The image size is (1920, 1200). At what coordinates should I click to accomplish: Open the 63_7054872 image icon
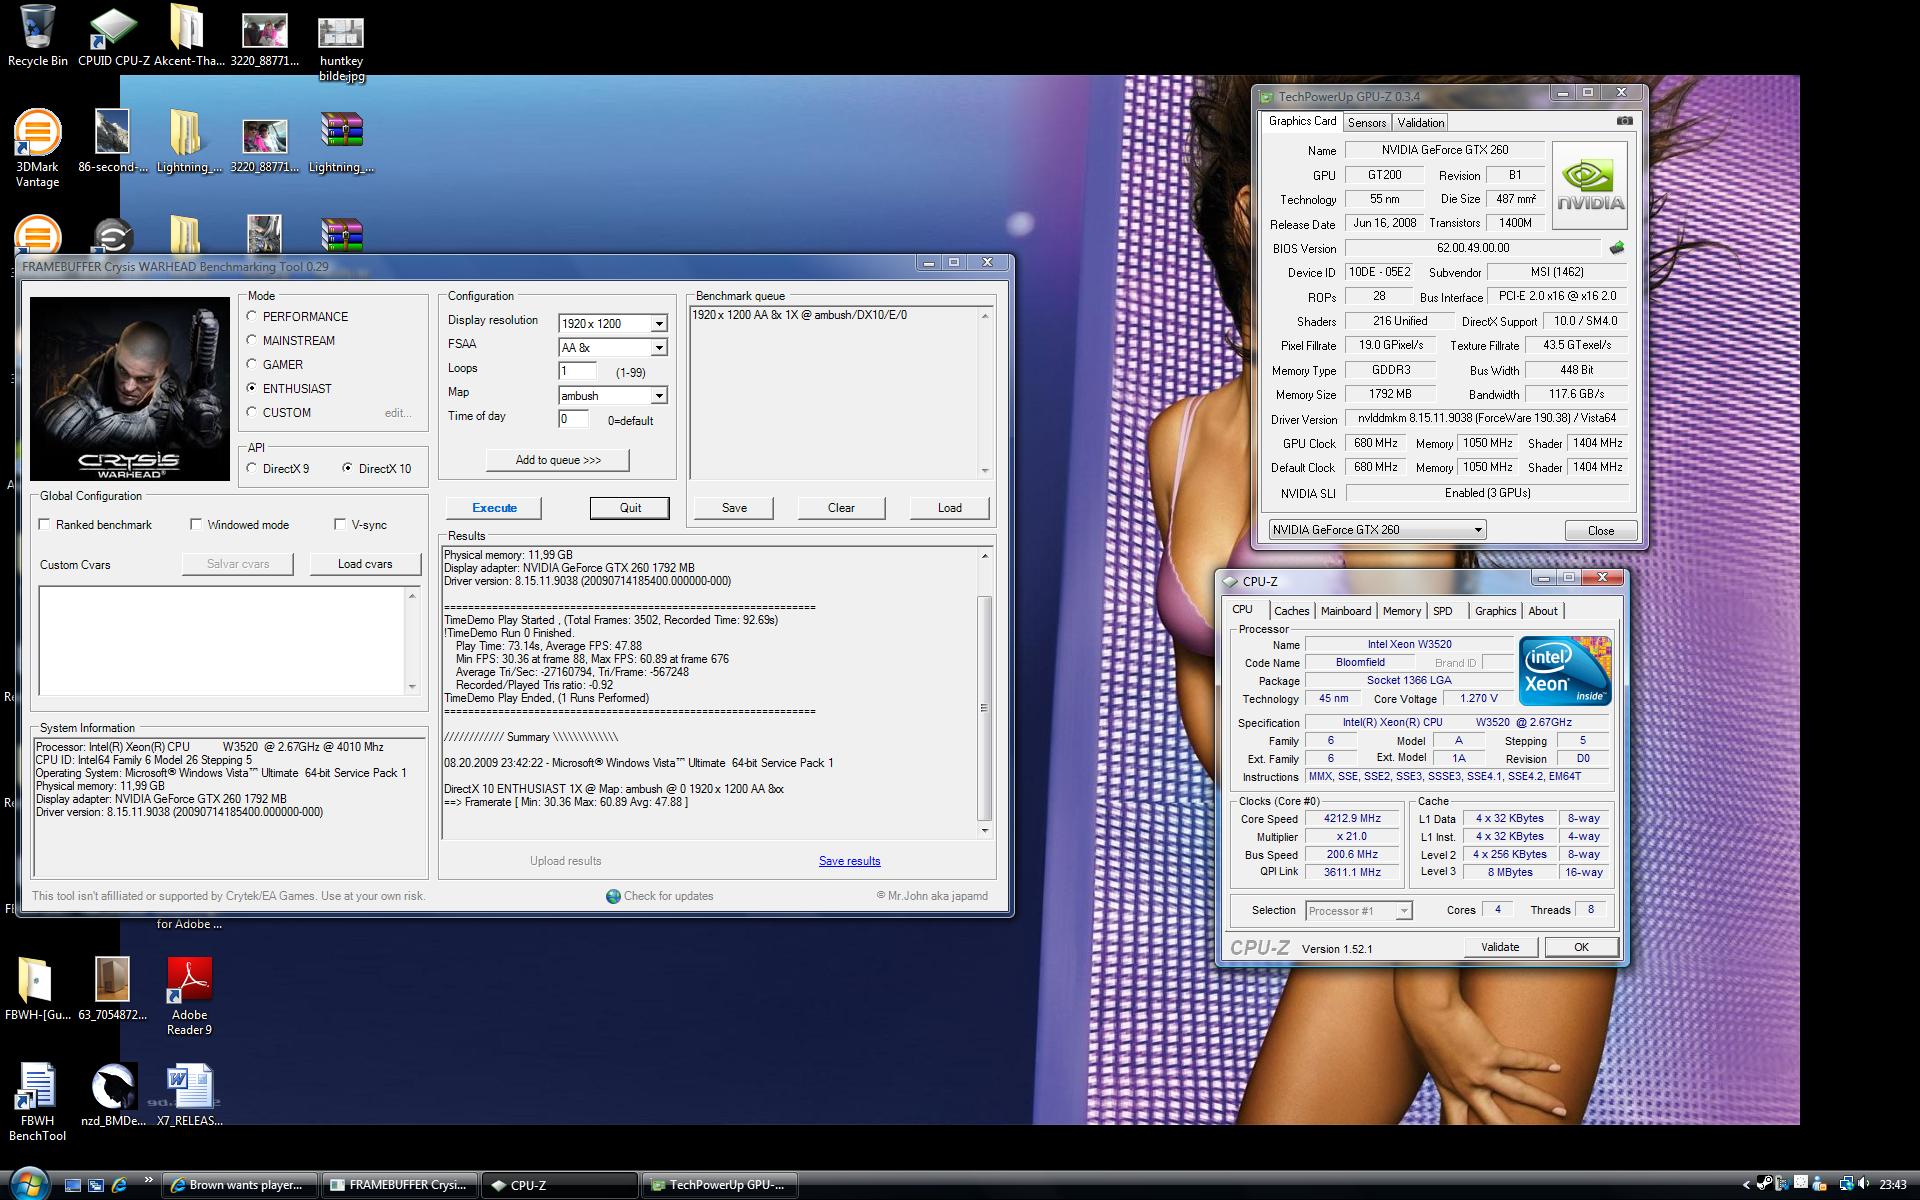coord(112,988)
